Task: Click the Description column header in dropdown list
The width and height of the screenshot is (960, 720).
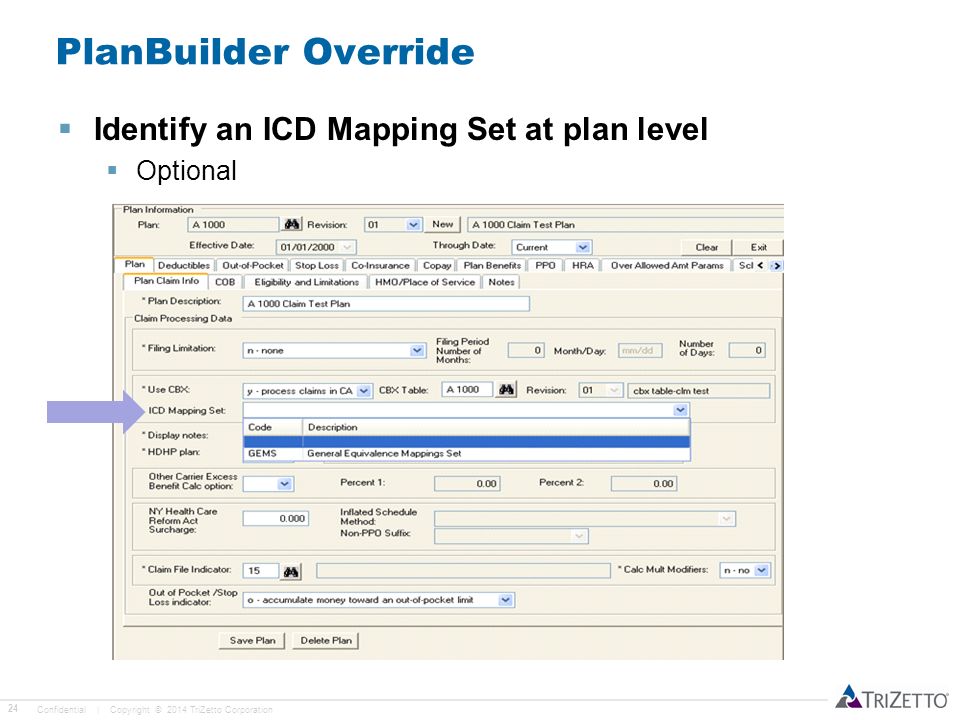Action: click(x=496, y=427)
